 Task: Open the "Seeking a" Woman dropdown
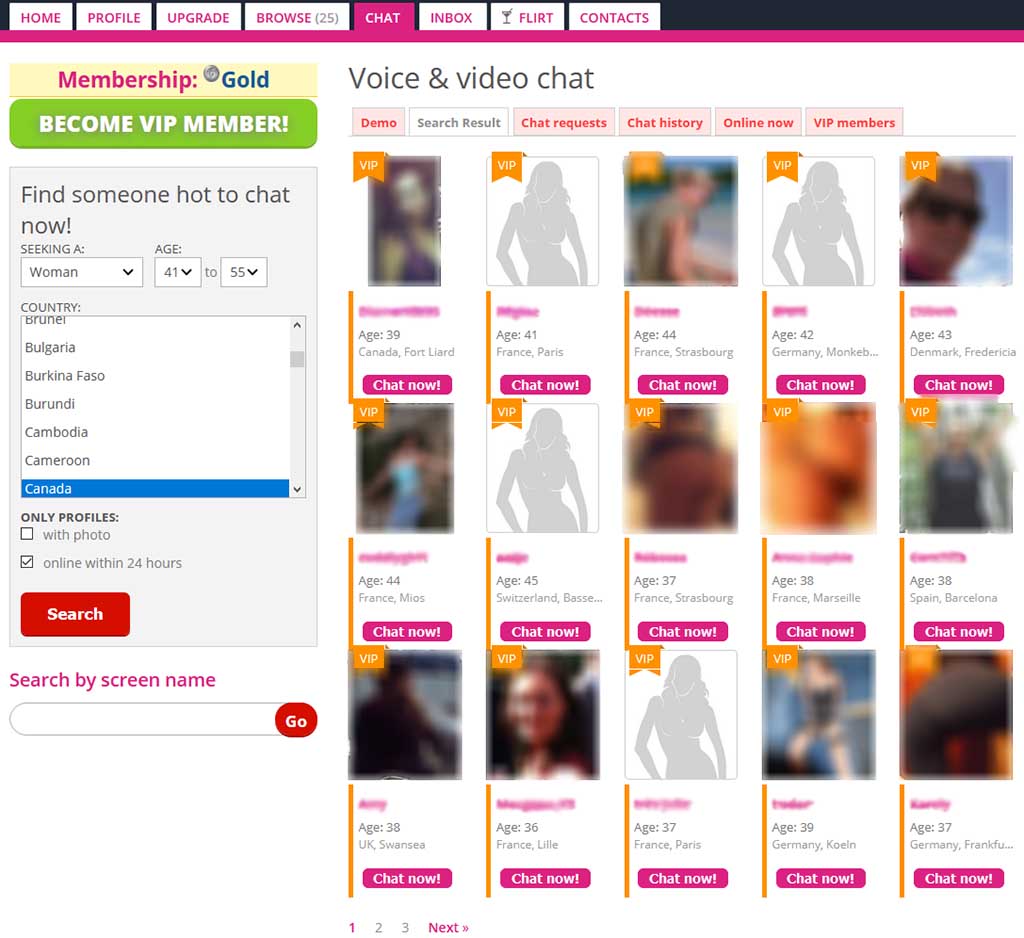[x=81, y=272]
